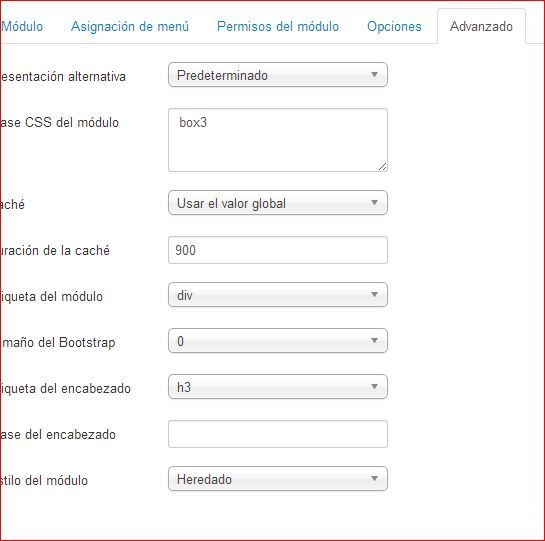Image resolution: width=545 pixels, height=541 pixels.
Task: Expand the Usar el valor global dropdown
Action: coord(278,203)
